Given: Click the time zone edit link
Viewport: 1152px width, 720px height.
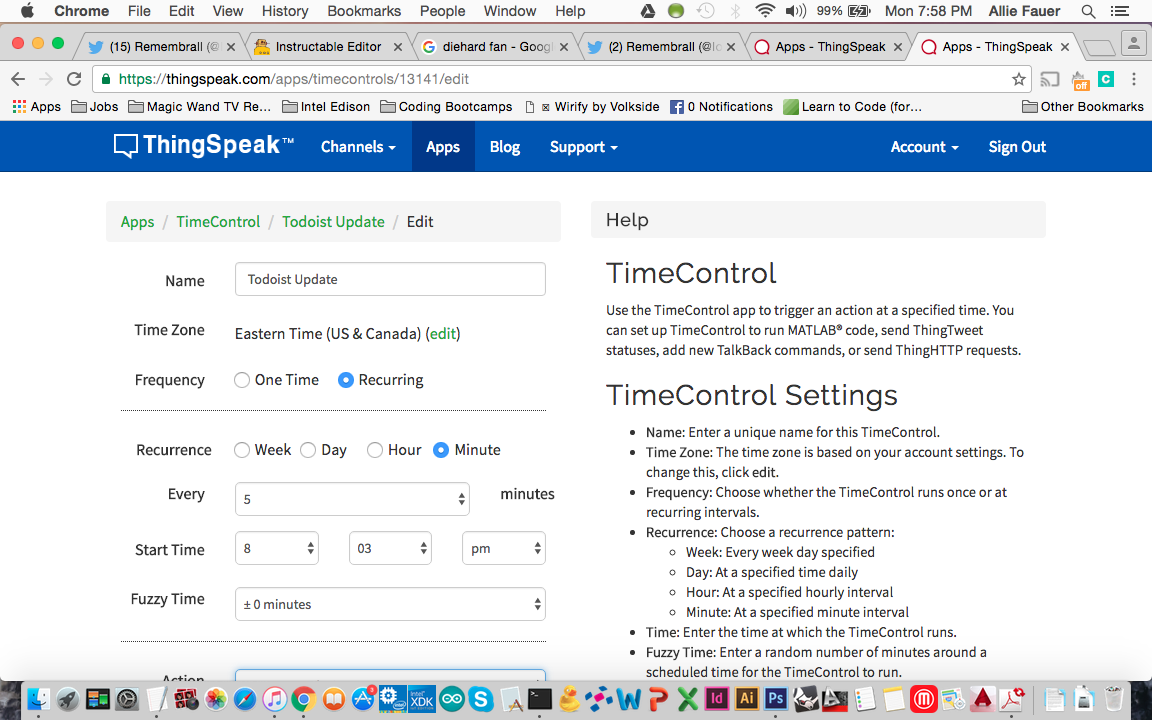Looking at the screenshot, I should click(x=443, y=334).
